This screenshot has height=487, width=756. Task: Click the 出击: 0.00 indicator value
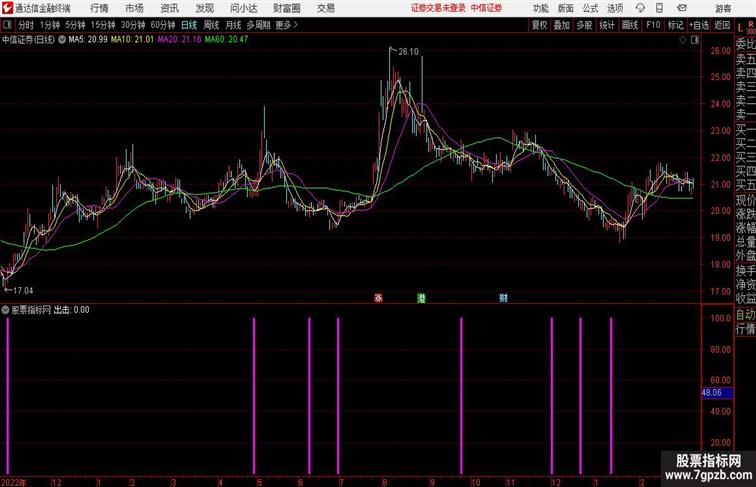pos(71,310)
